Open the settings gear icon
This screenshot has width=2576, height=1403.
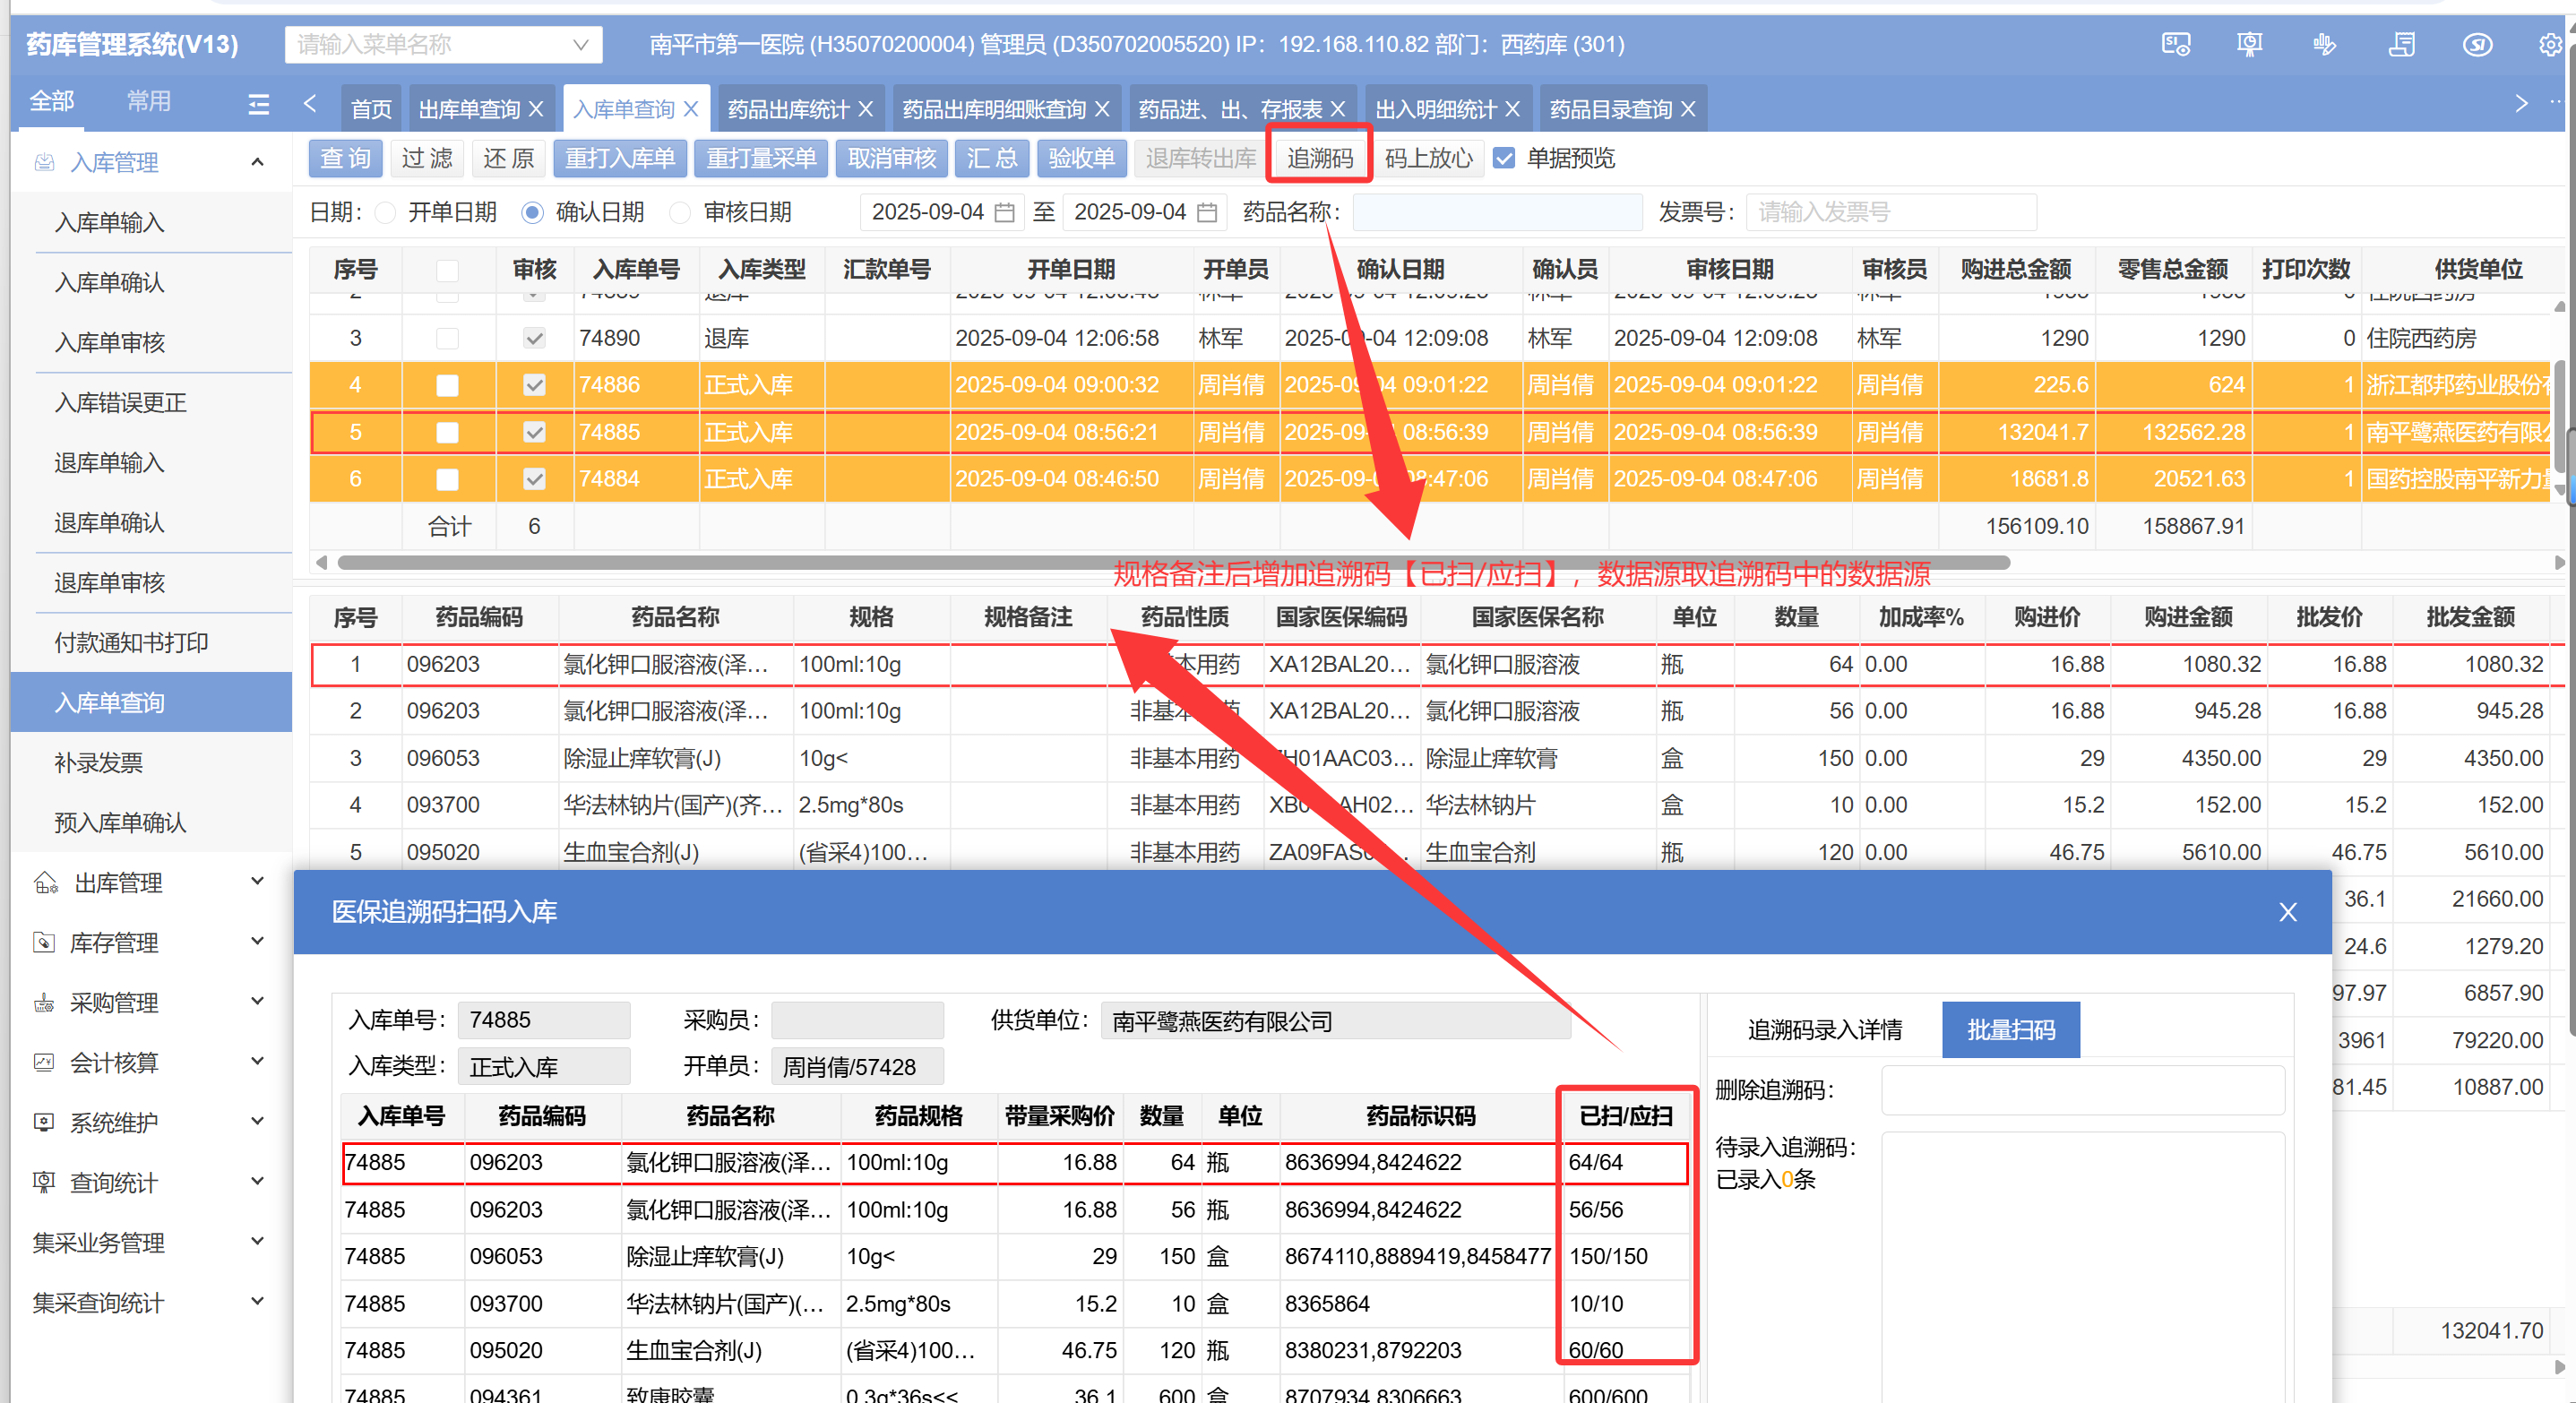(x=2549, y=44)
